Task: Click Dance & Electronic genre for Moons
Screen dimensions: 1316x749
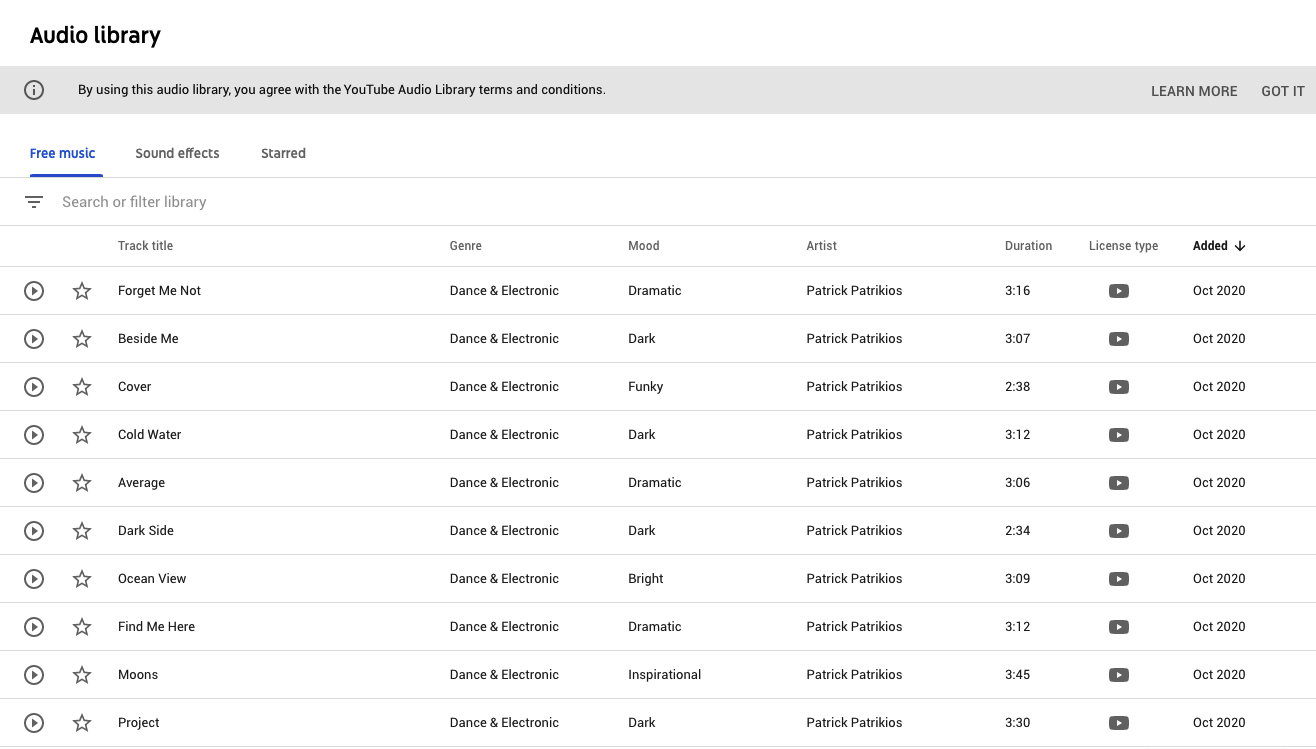Action: tap(504, 675)
